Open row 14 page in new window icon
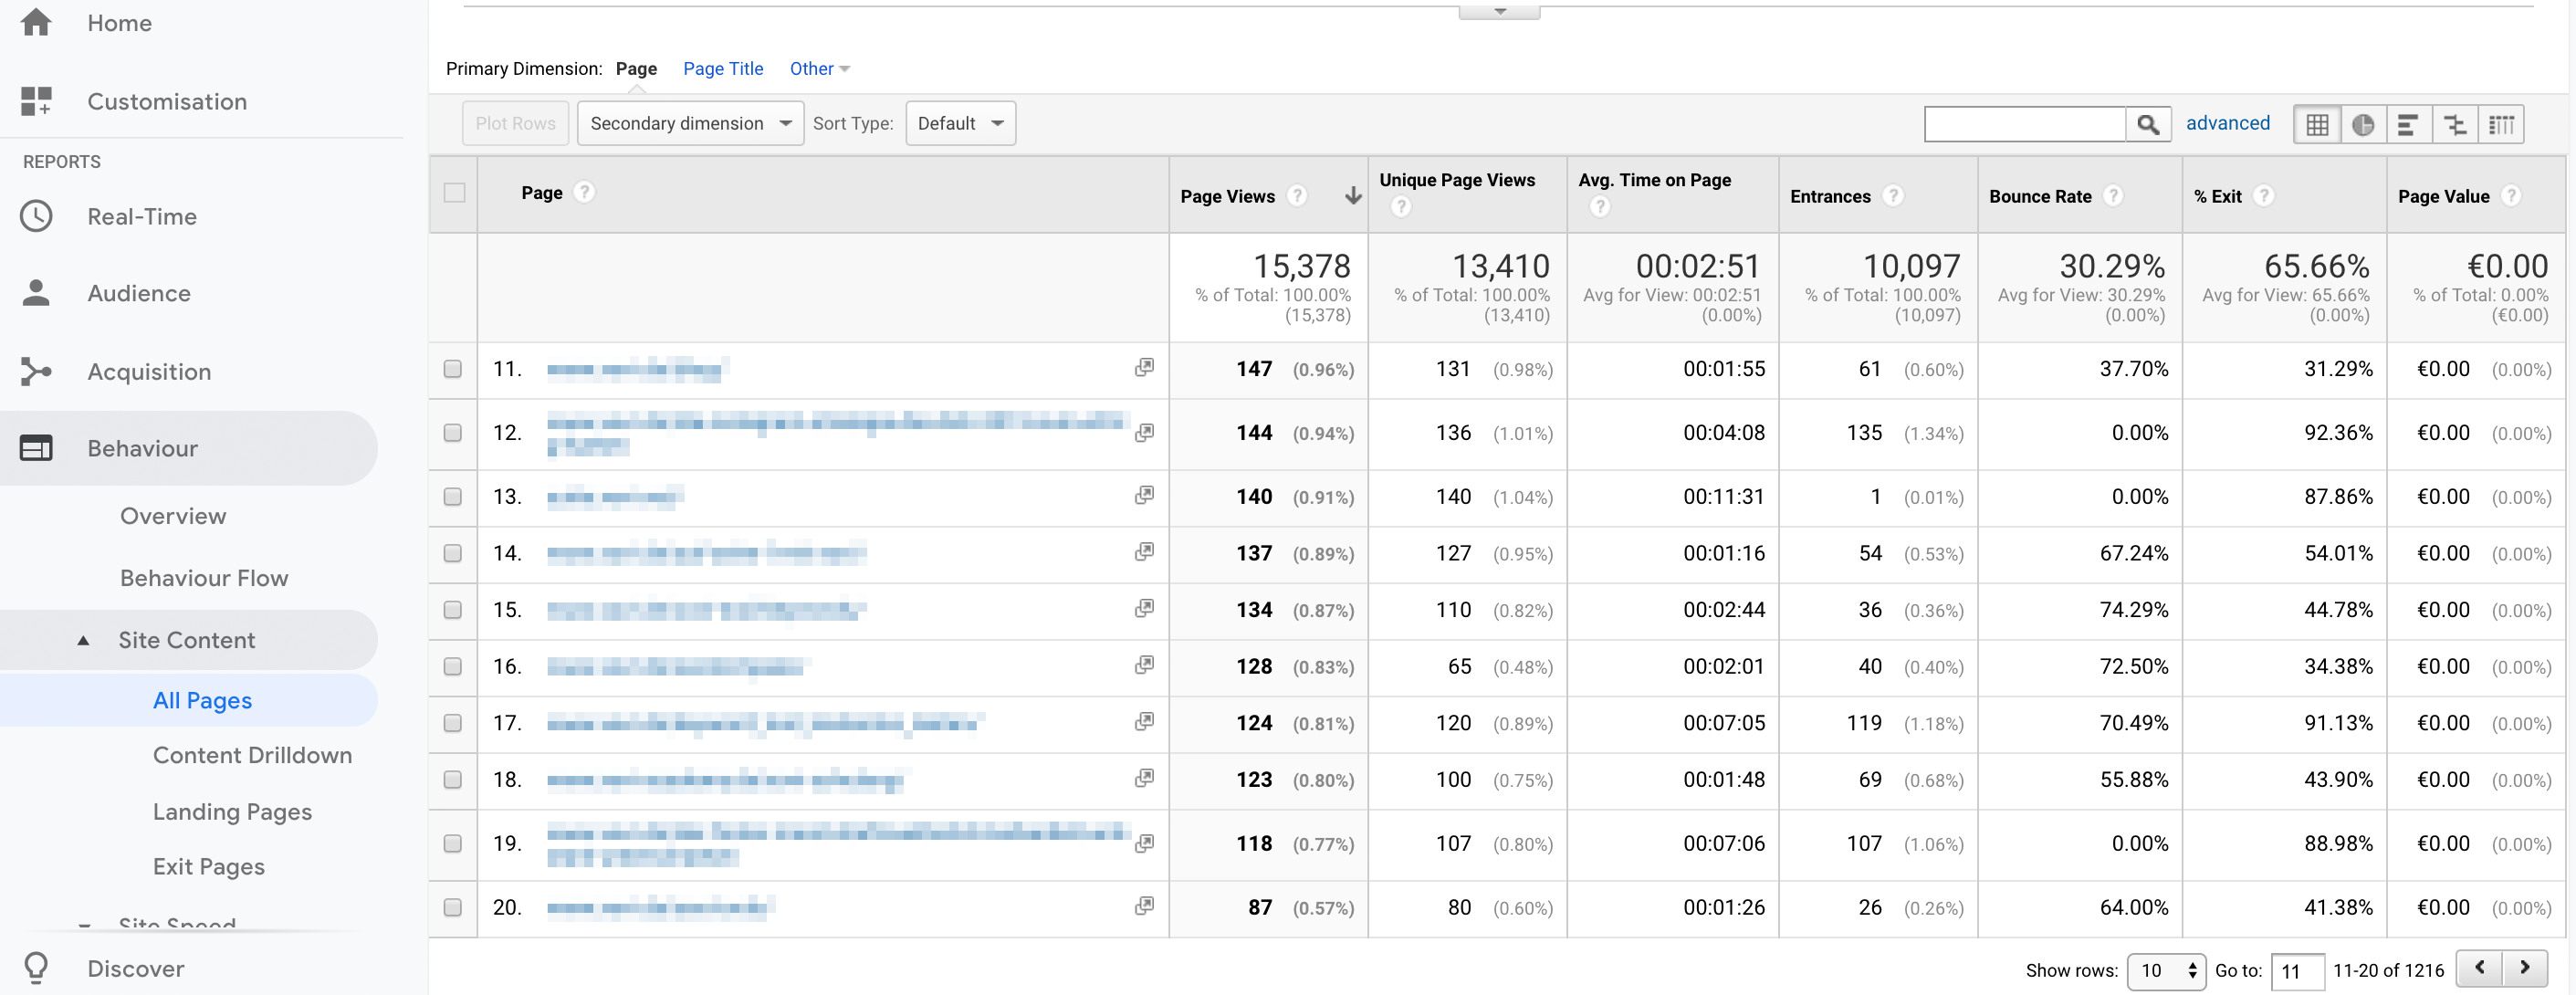This screenshot has height=995, width=2576. pos(1144,552)
